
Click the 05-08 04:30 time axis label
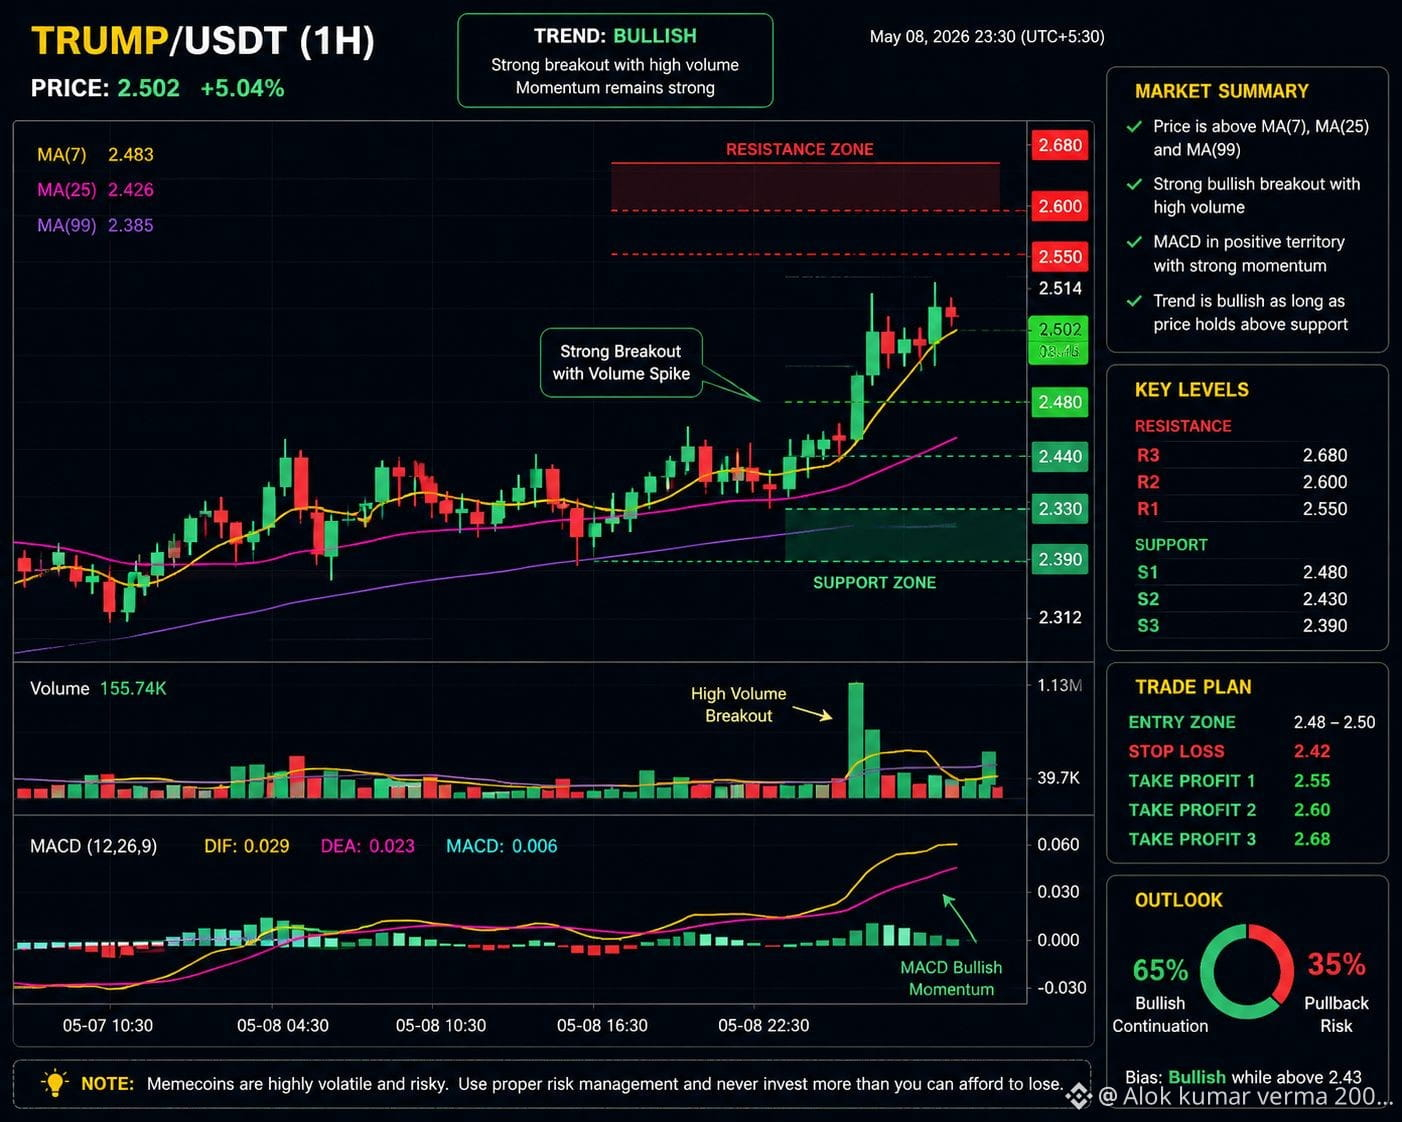click(x=283, y=1026)
